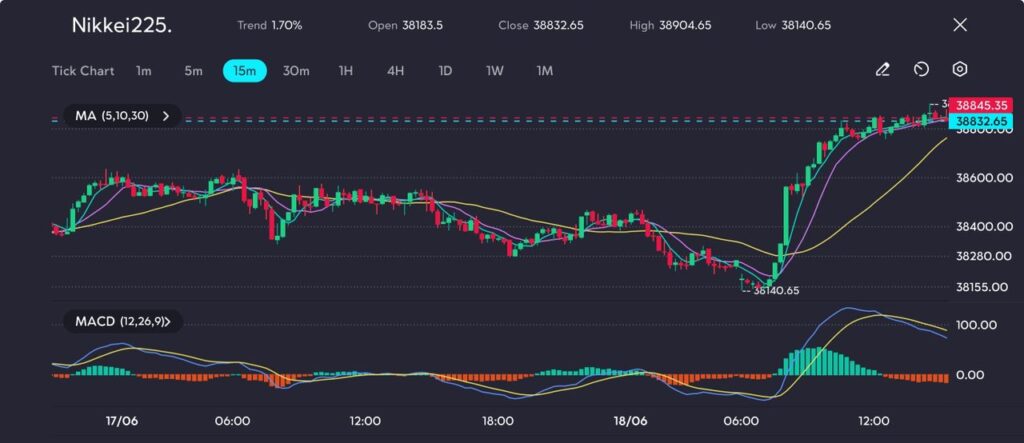Viewport: 1024px width, 443px height.
Task: Select the active 15m timeframe
Action: point(245,71)
